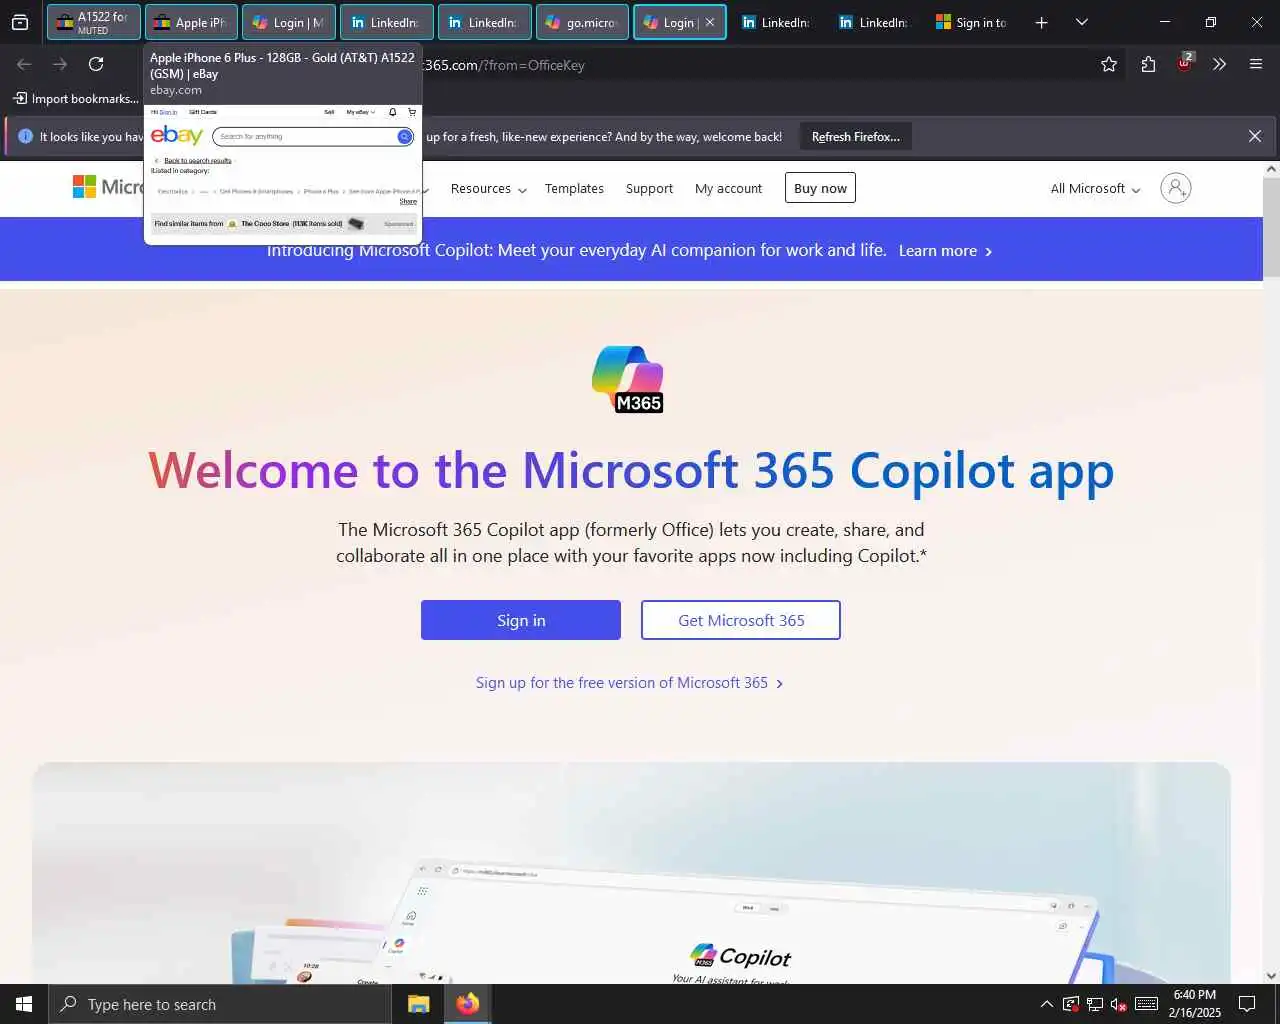Switch to the go.micros tab
The image size is (1280, 1024).
(582, 22)
